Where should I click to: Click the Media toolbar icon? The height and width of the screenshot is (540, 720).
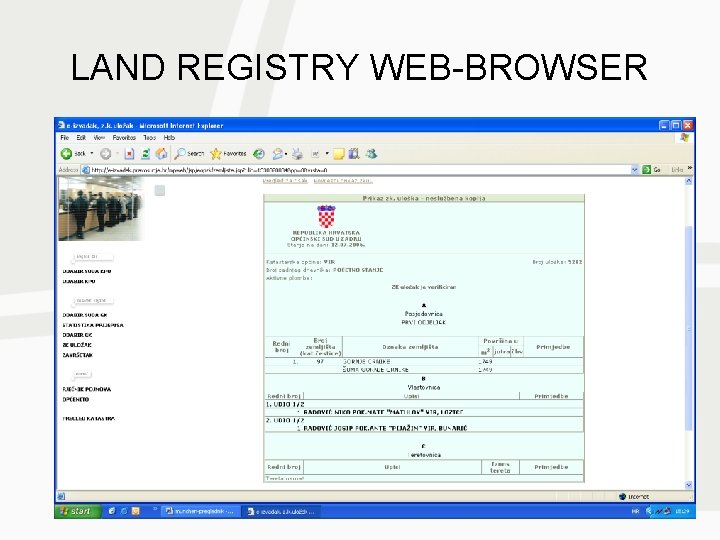259,154
